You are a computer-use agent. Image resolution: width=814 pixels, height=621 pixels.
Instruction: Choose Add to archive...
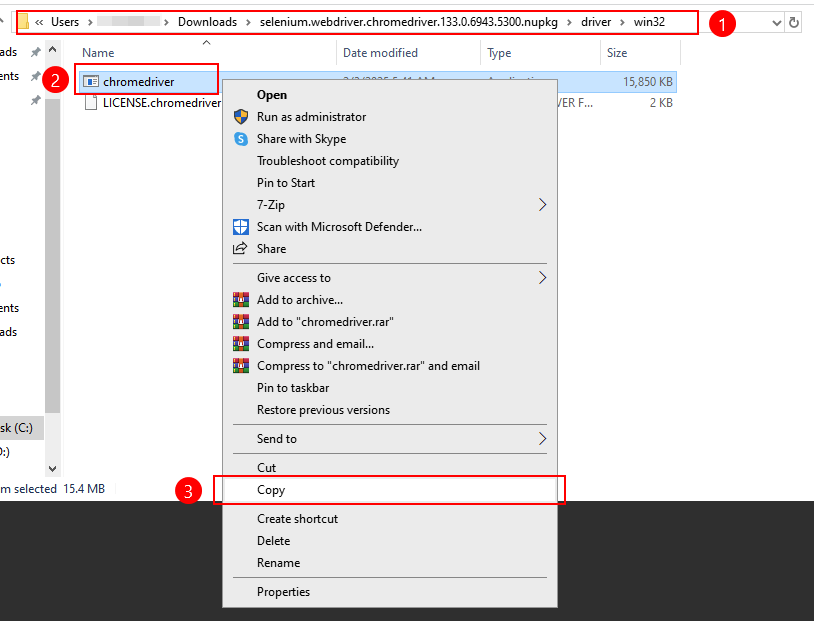click(x=390, y=300)
